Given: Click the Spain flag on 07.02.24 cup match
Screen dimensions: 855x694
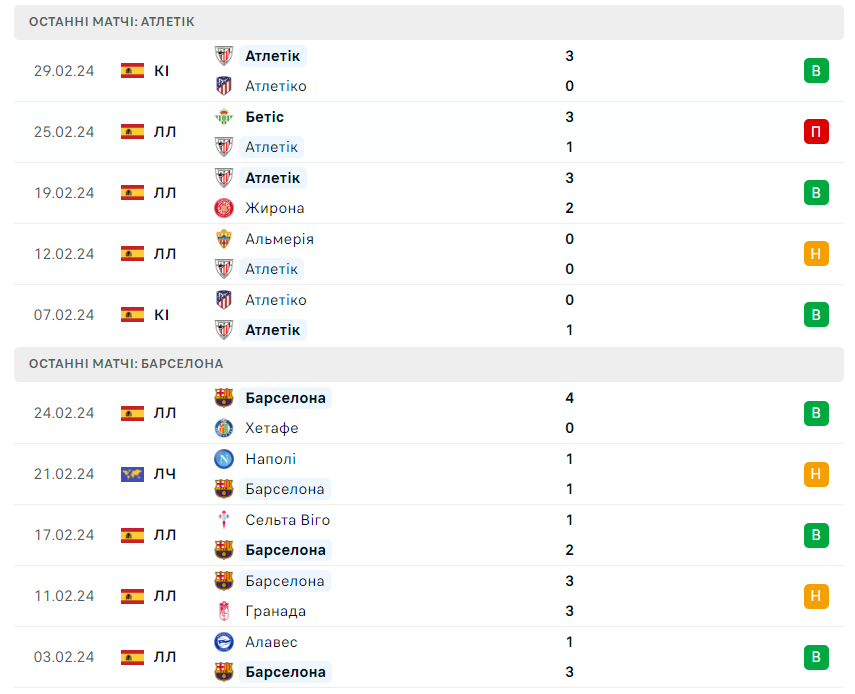Looking at the screenshot, I should [x=133, y=315].
